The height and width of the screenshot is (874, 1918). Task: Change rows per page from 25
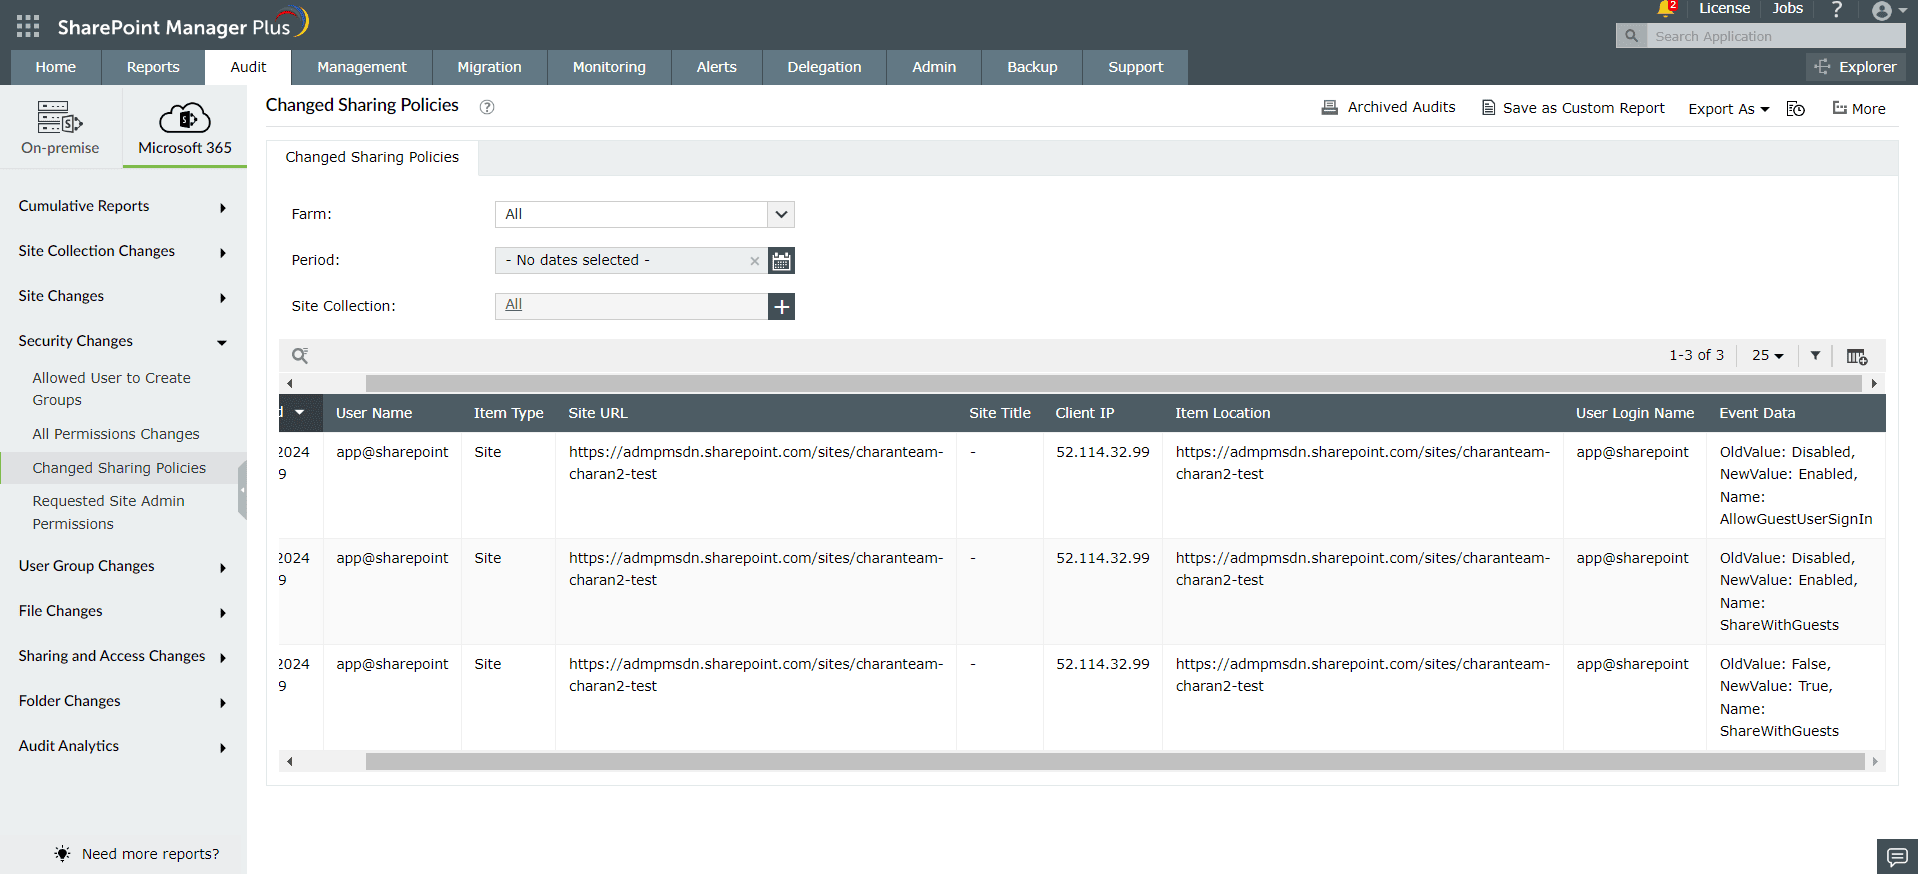coord(1767,355)
